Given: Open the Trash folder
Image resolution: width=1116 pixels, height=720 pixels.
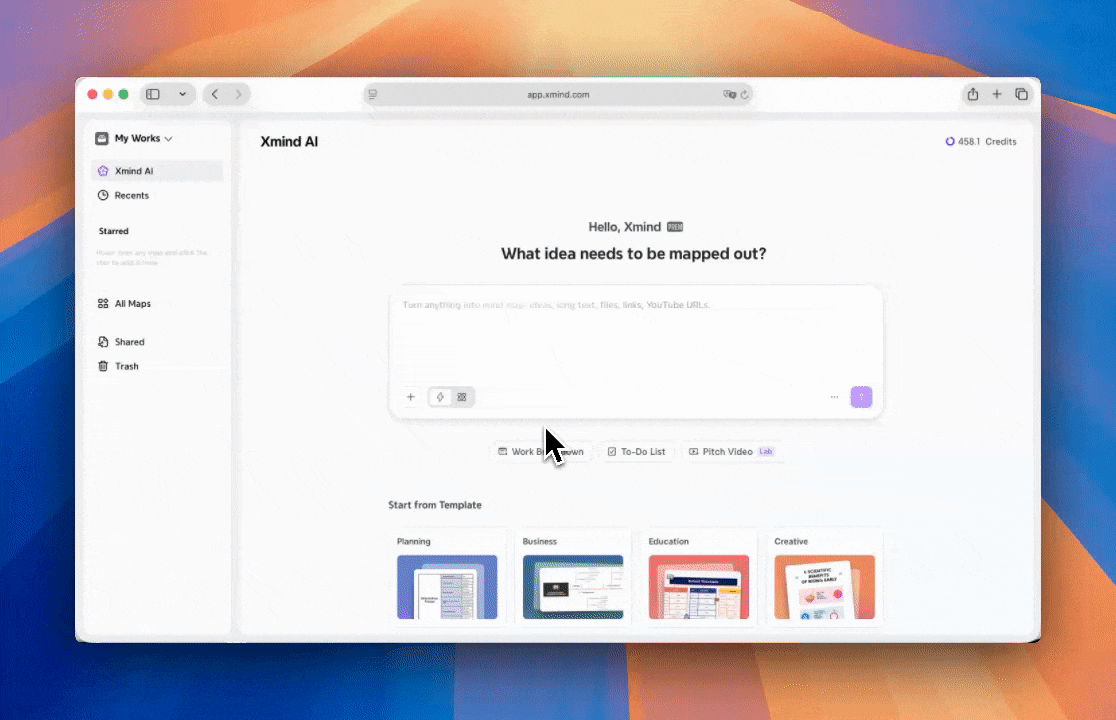Looking at the screenshot, I should [127, 366].
